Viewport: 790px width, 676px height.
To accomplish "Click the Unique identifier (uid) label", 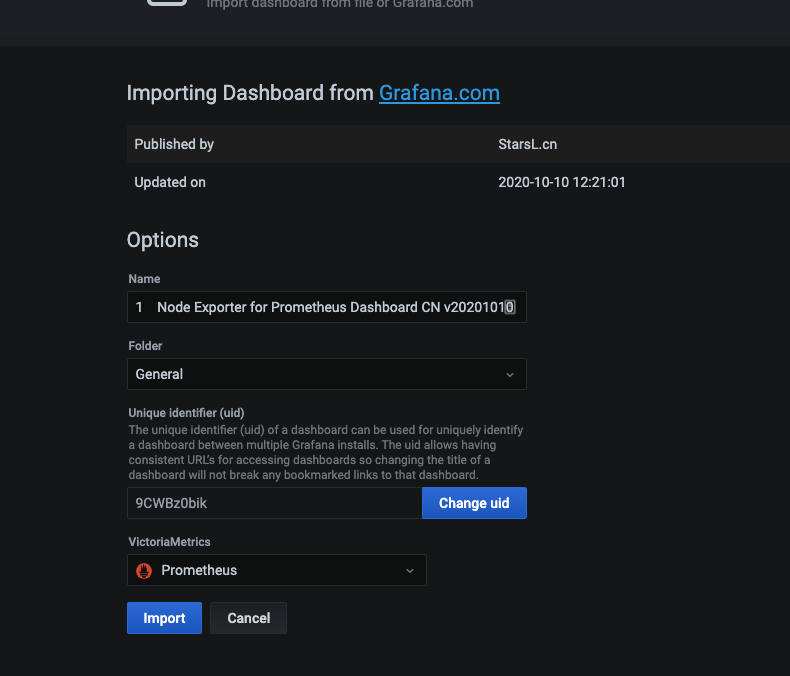I will [x=186, y=412].
